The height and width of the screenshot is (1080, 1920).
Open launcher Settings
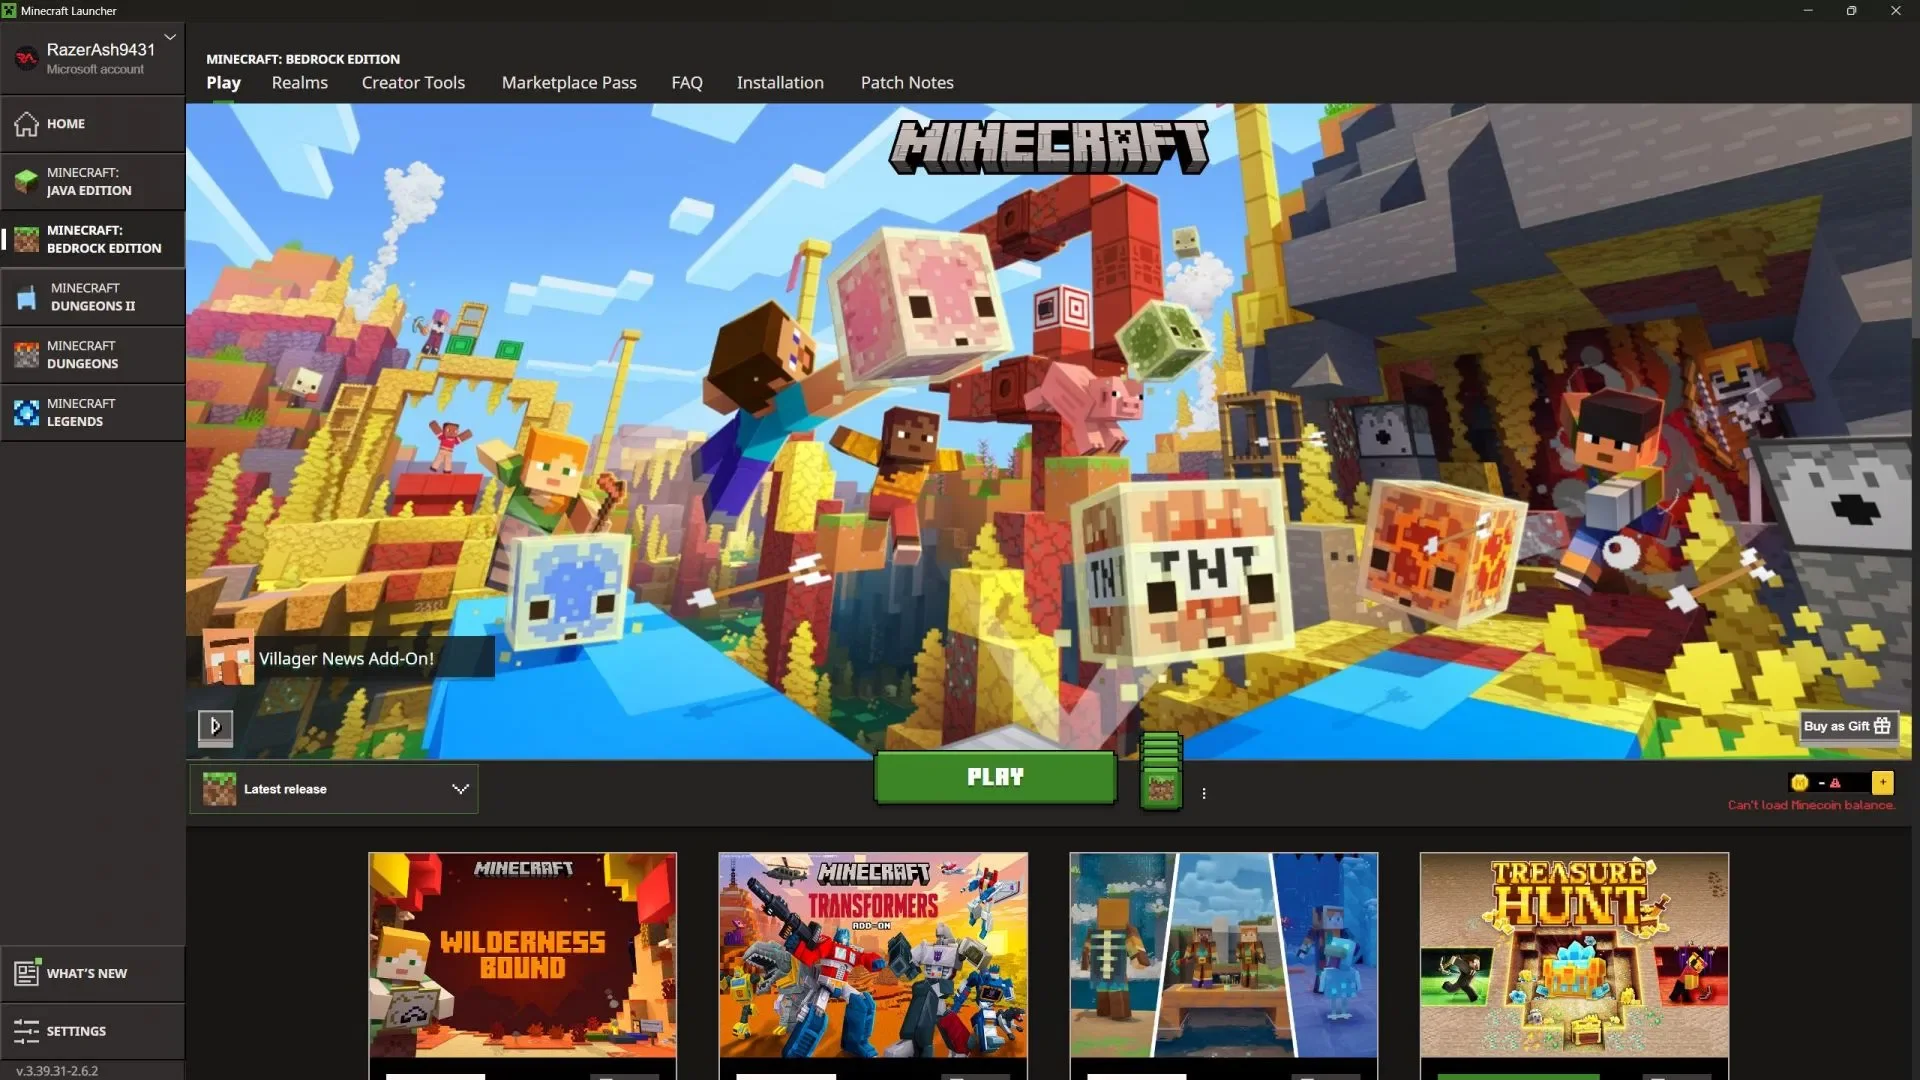pyautogui.click(x=92, y=1031)
